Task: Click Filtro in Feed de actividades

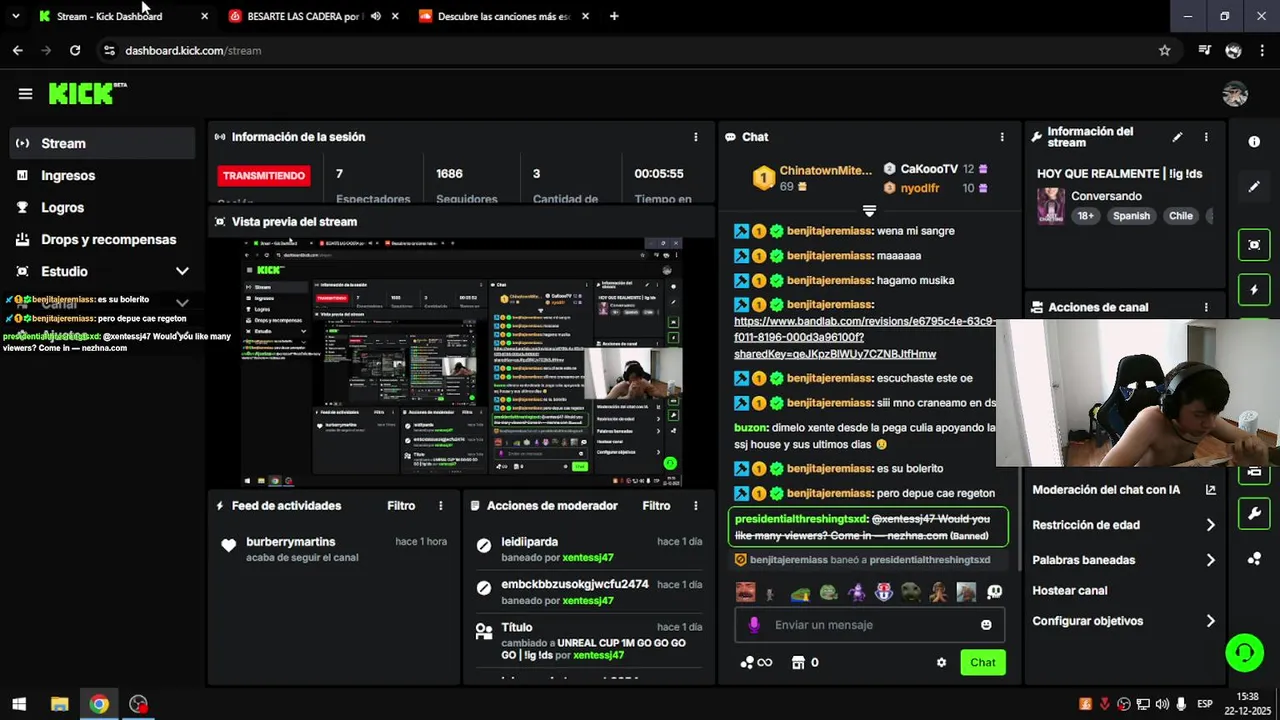Action: coord(401,506)
